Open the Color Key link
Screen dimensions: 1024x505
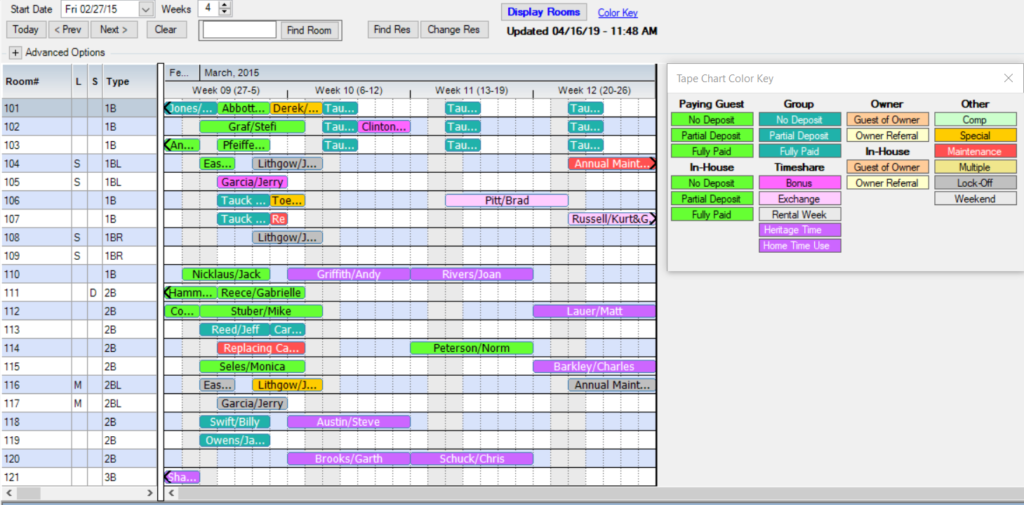(x=617, y=14)
